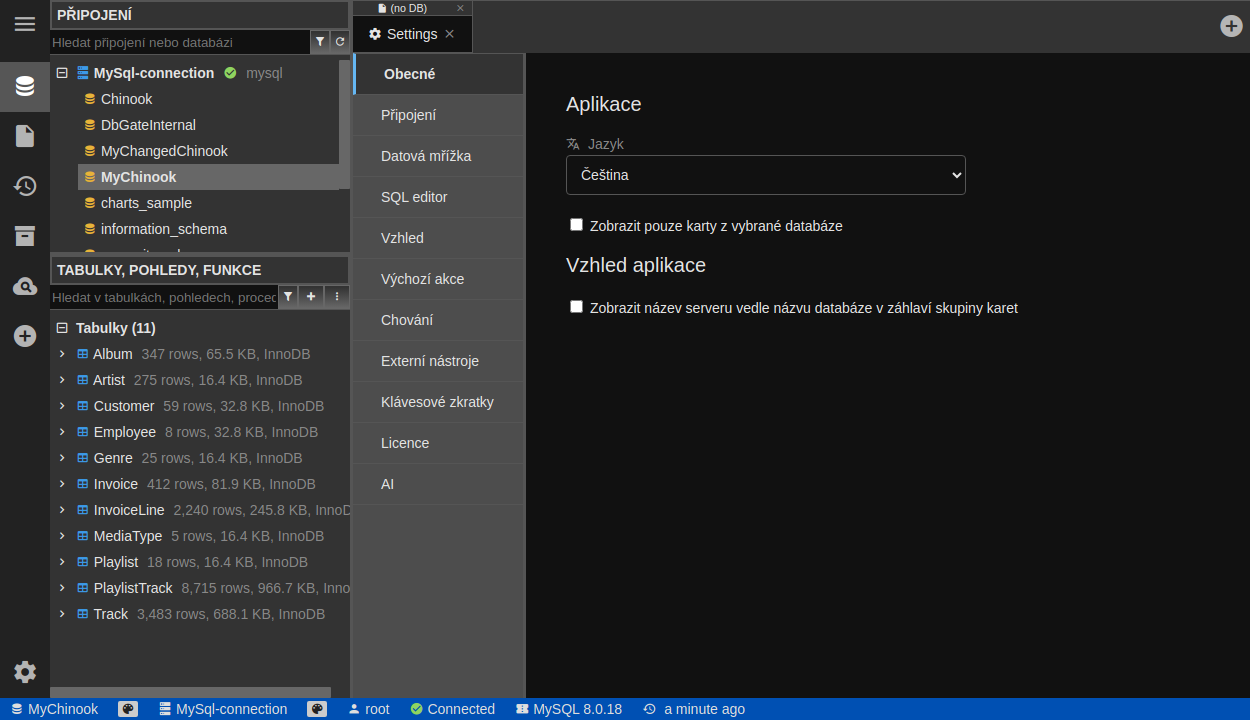Click the add new tab plus icon
This screenshot has width=1250, height=720.
pos(1231,26)
